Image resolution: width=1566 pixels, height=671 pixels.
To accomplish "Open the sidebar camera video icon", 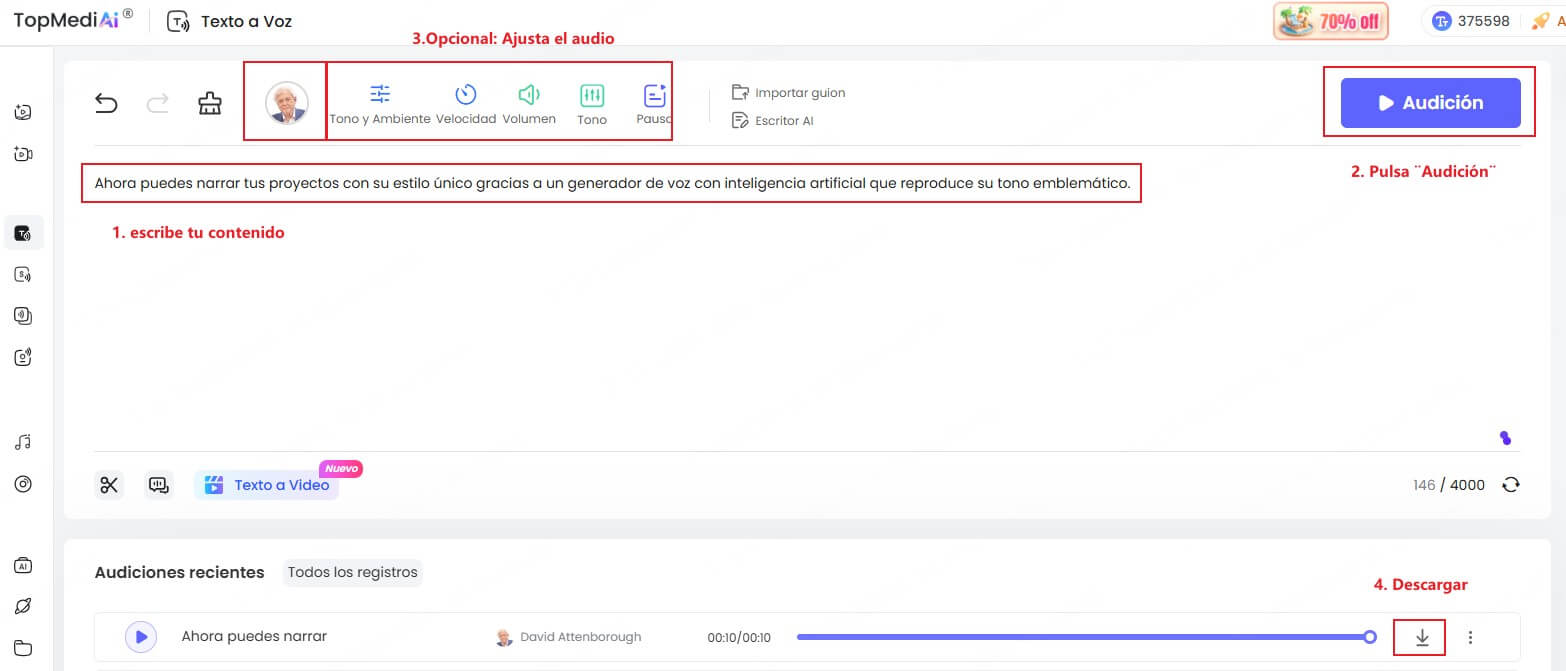I will tap(23, 154).
